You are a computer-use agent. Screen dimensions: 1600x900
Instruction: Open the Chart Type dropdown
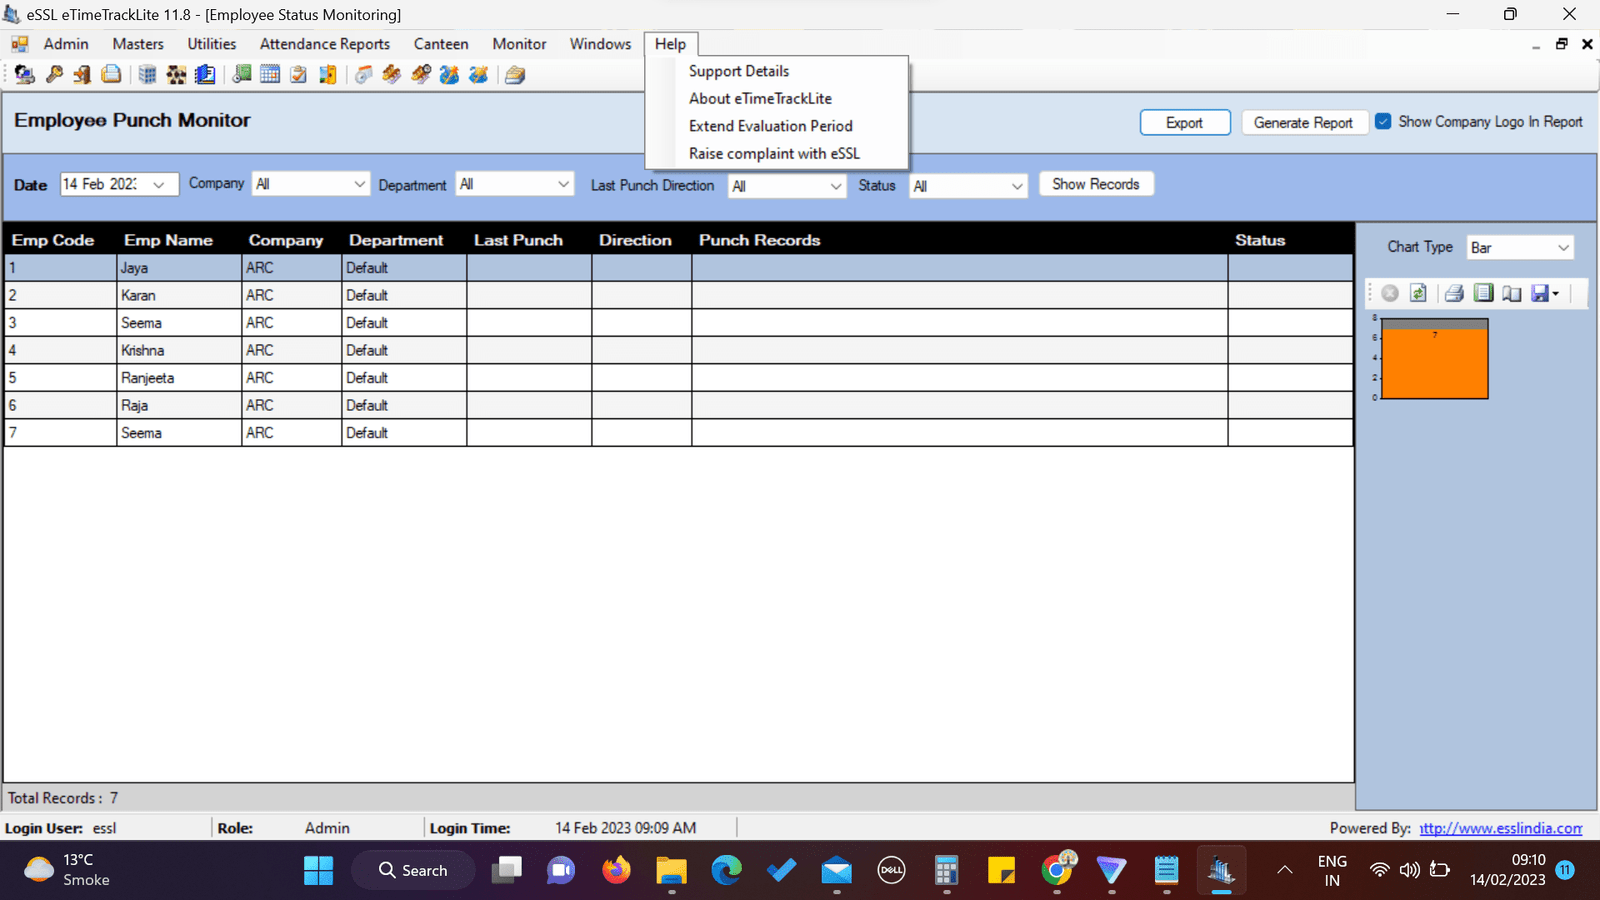[x=1520, y=248]
